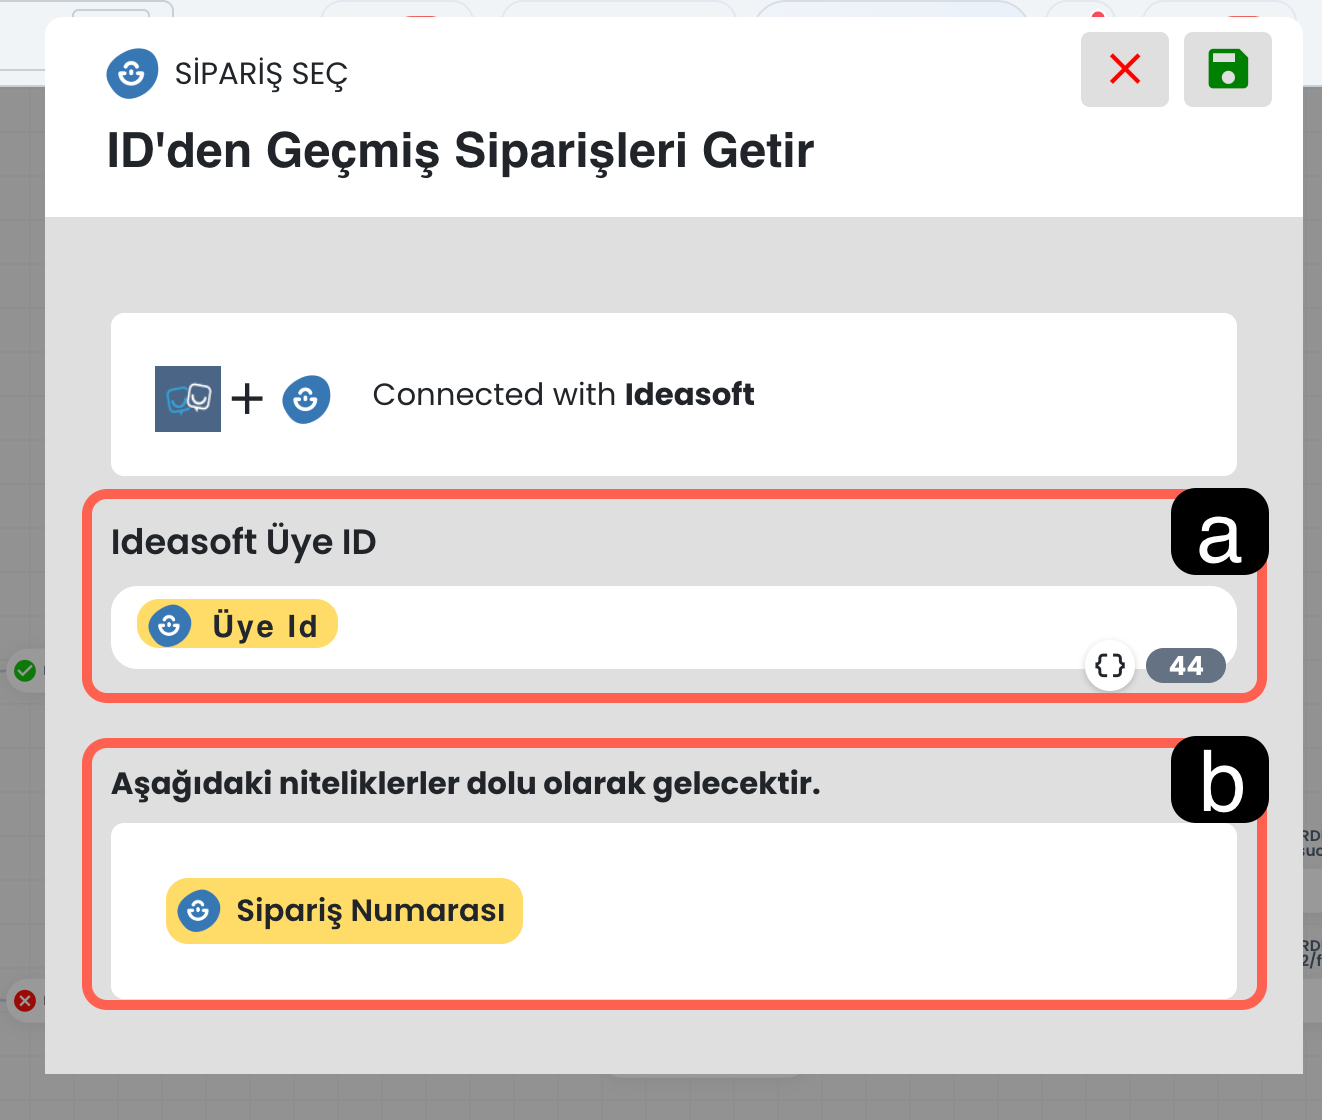Click the Ideasoft logo beside SİPARİŞ SEÇ
The height and width of the screenshot is (1120, 1322).
click(x=132, y=73)
